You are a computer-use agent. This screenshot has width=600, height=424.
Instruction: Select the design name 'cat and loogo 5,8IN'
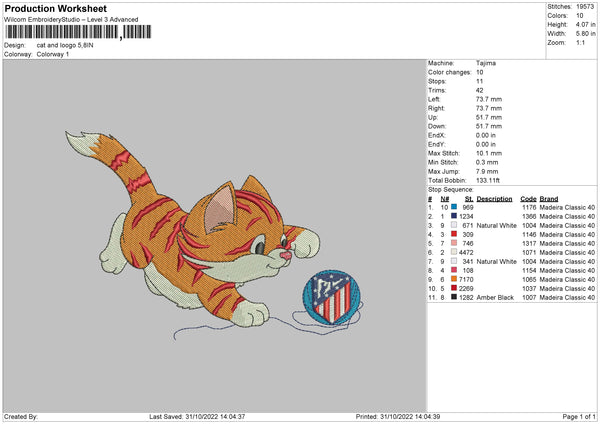(x=65, y=45)
